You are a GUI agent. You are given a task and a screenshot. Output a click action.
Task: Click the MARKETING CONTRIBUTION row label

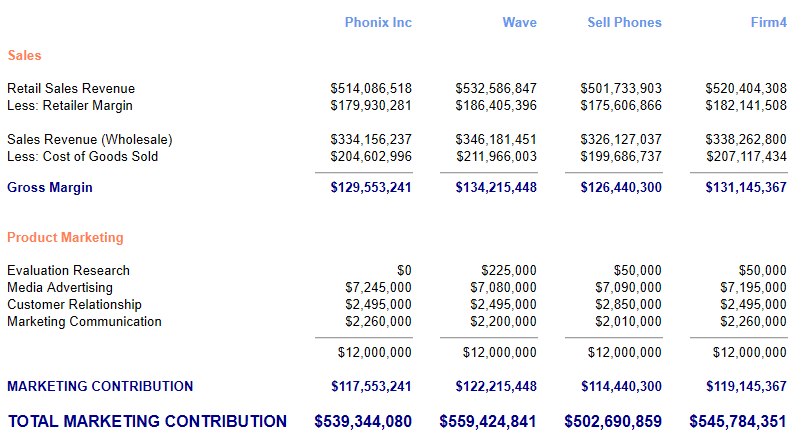[x=100, y=386]
